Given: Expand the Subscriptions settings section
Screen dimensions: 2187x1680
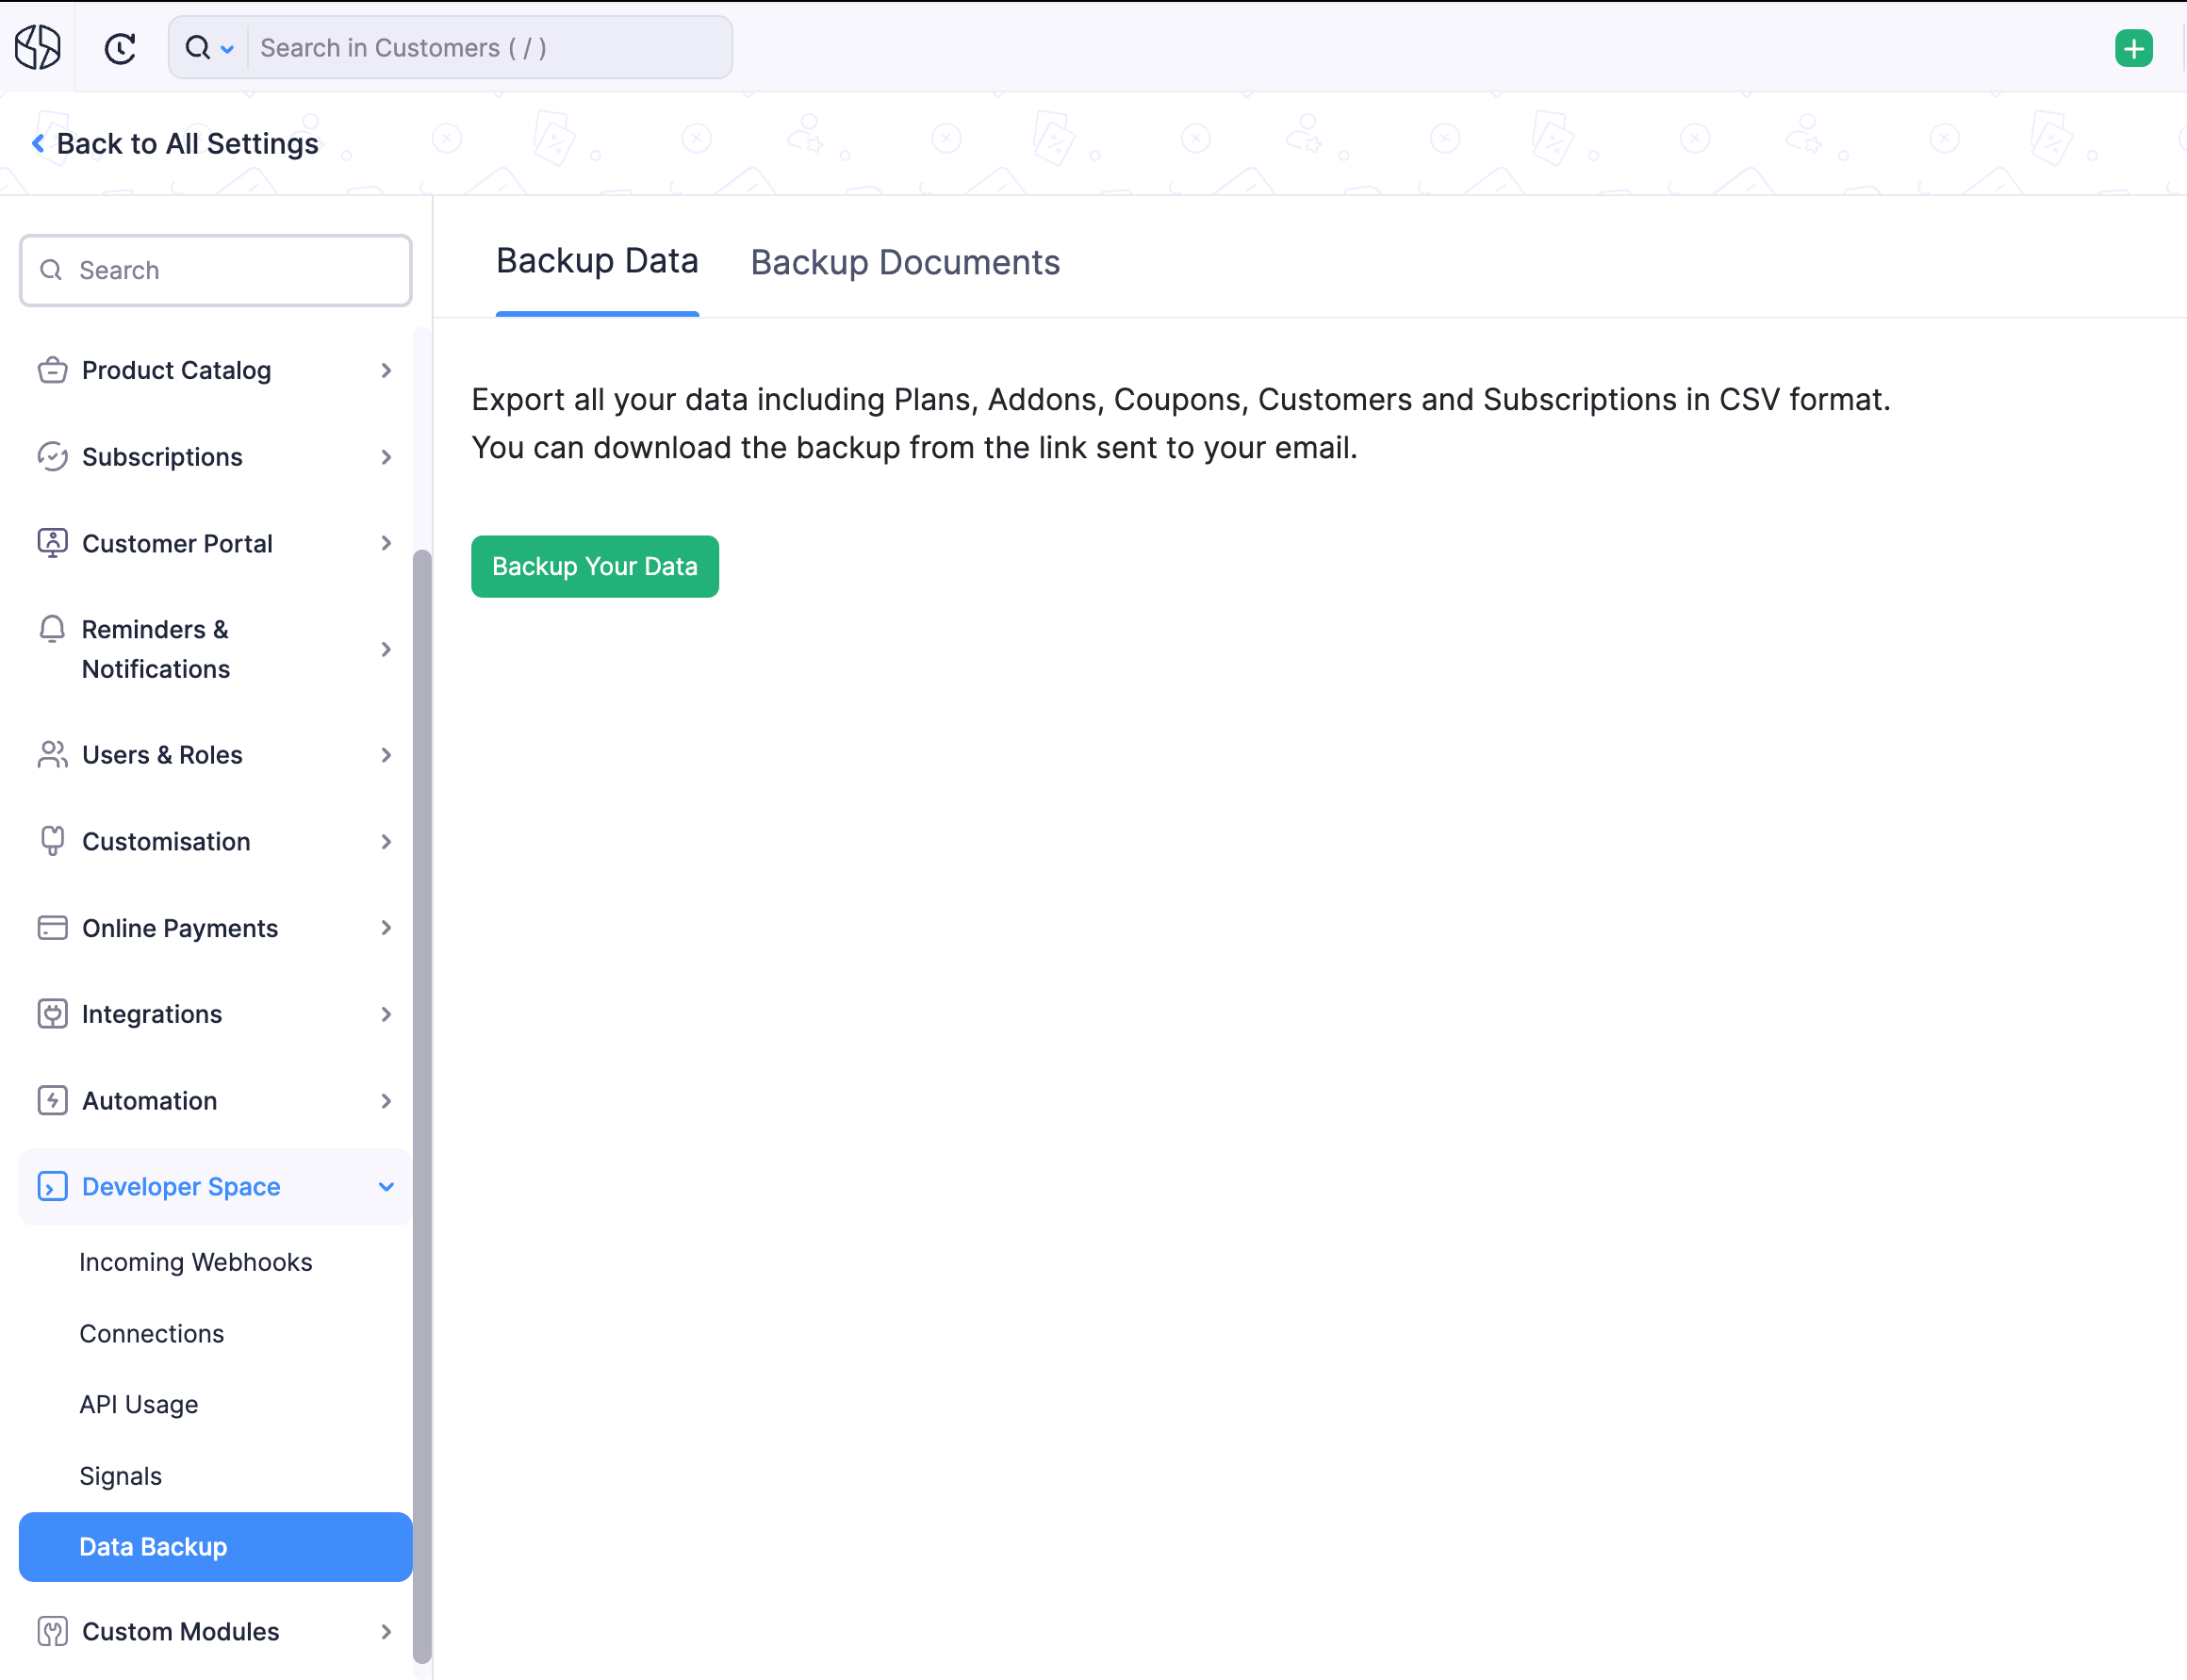Looking at the screenshot, I should pos(386,457).
